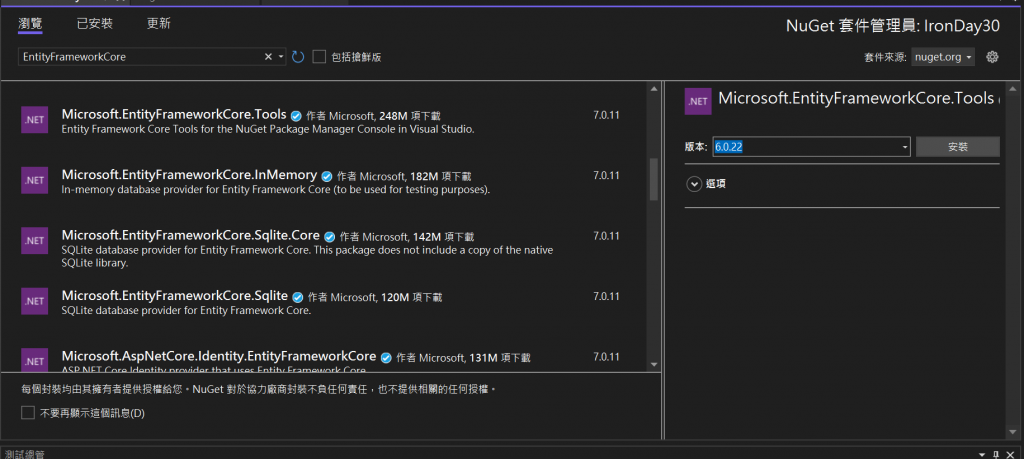Screen dimensions: 1024x459
Task: Click verified badge beside Microsoft.EntityFrameworkCore.Sqlite
Action: point(298,297)
